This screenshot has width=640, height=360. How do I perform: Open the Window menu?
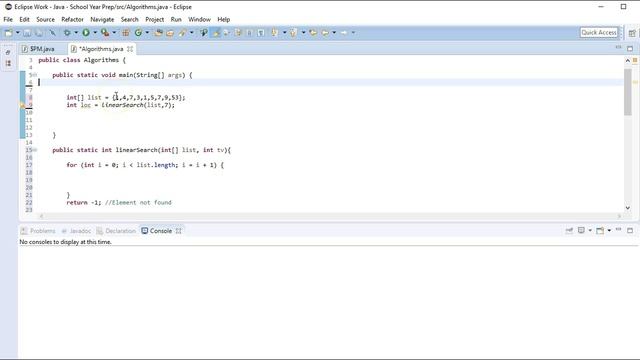tap(199, 19)
